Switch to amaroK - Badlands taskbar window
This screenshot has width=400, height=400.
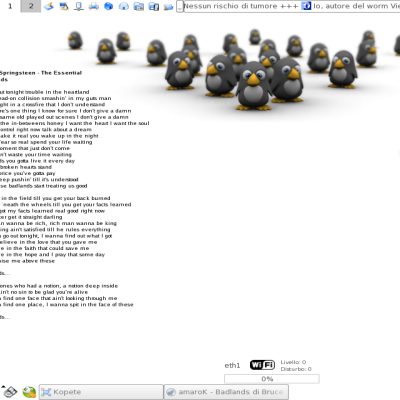click(x=226, y=392)
